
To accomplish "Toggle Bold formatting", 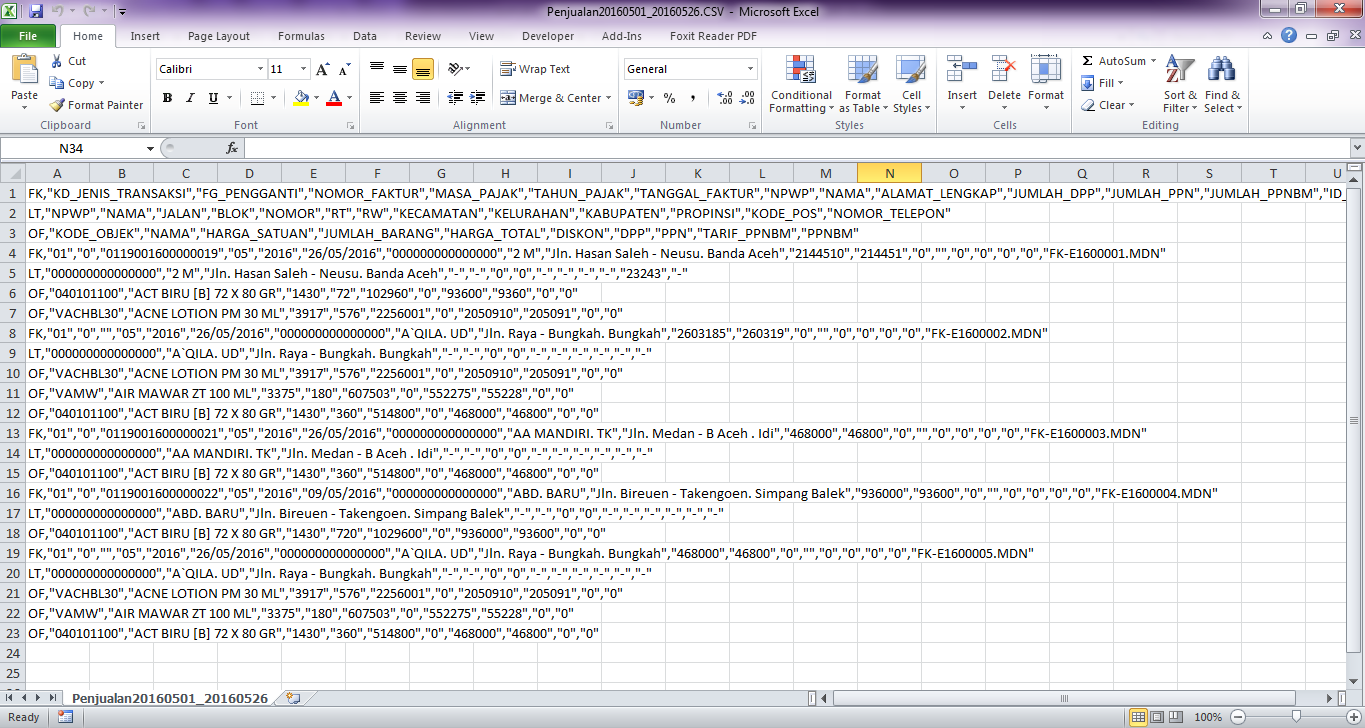I will [x=167, y=98].
